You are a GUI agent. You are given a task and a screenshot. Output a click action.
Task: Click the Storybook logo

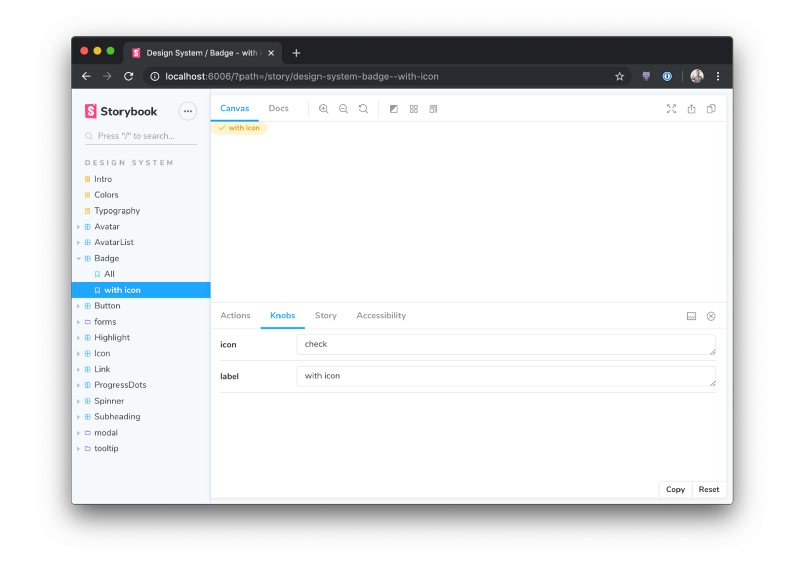[x=121, y=111]
